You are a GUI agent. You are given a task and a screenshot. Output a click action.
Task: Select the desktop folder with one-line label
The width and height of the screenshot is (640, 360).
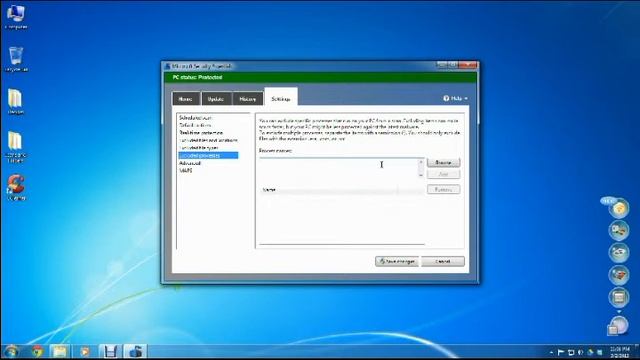coord(16,102)
